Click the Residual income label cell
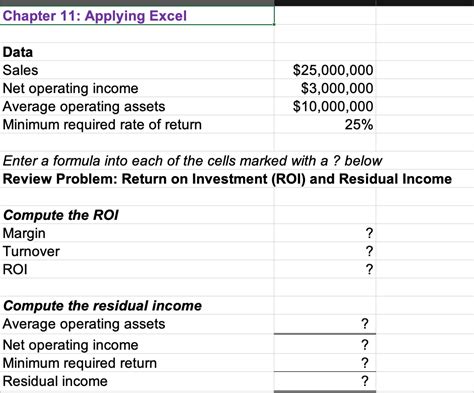474x393 pixels. click(x=137, y=381)
